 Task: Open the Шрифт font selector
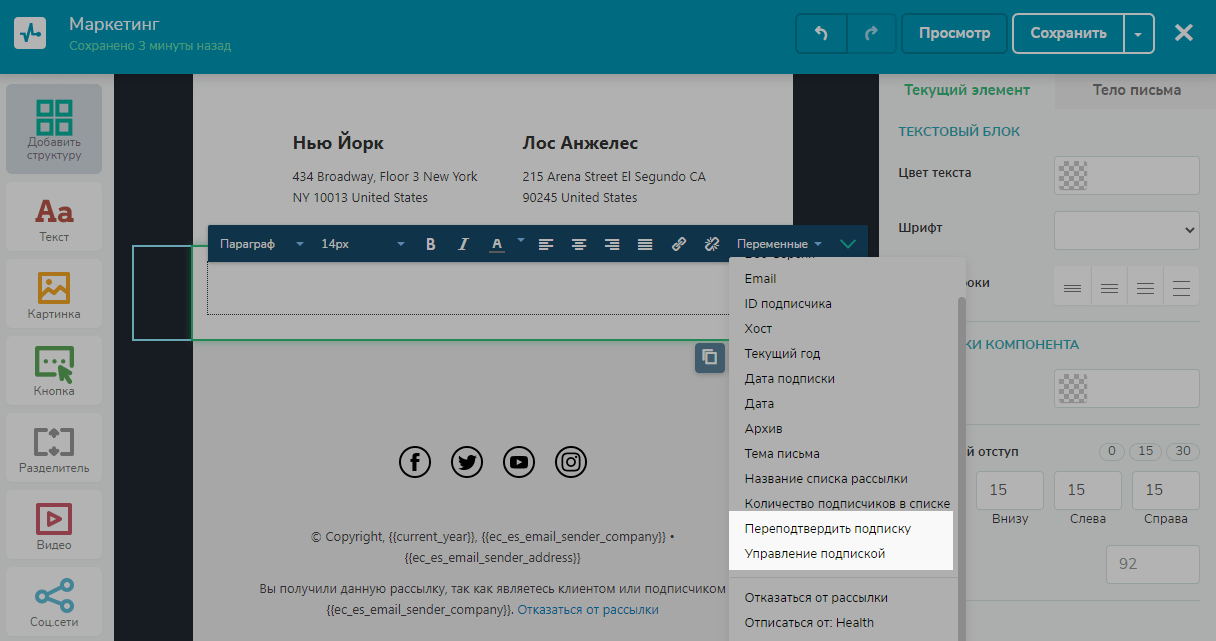pyautogui.click(x=1126, y=230)
